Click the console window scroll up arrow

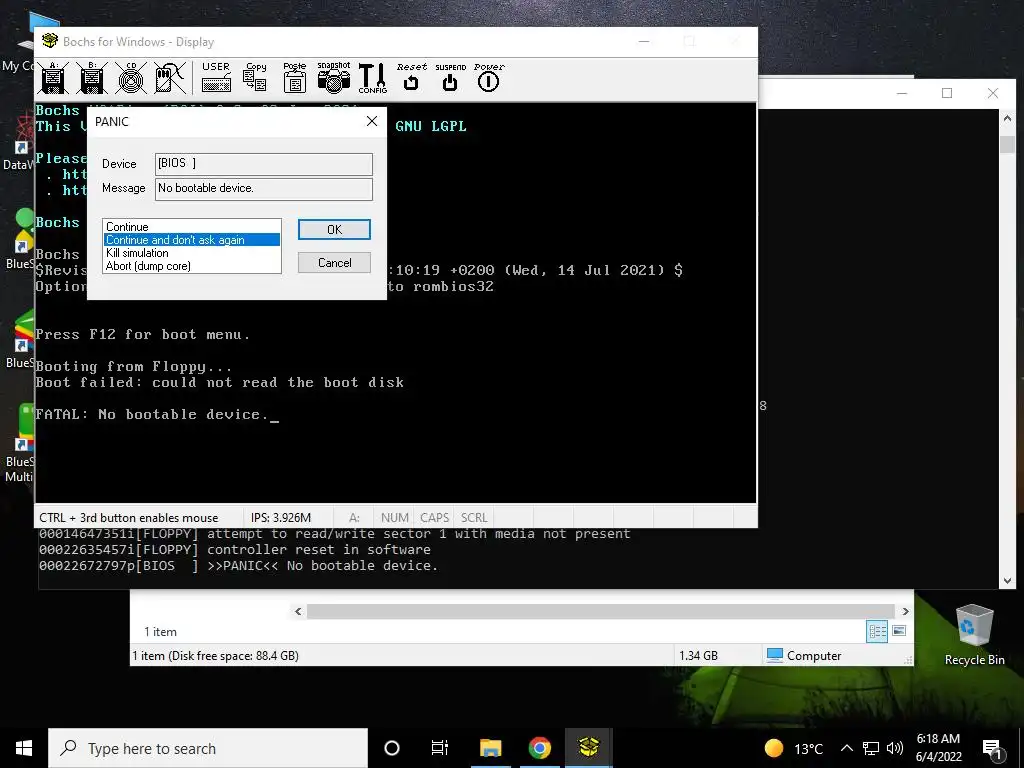point(1007,119)
